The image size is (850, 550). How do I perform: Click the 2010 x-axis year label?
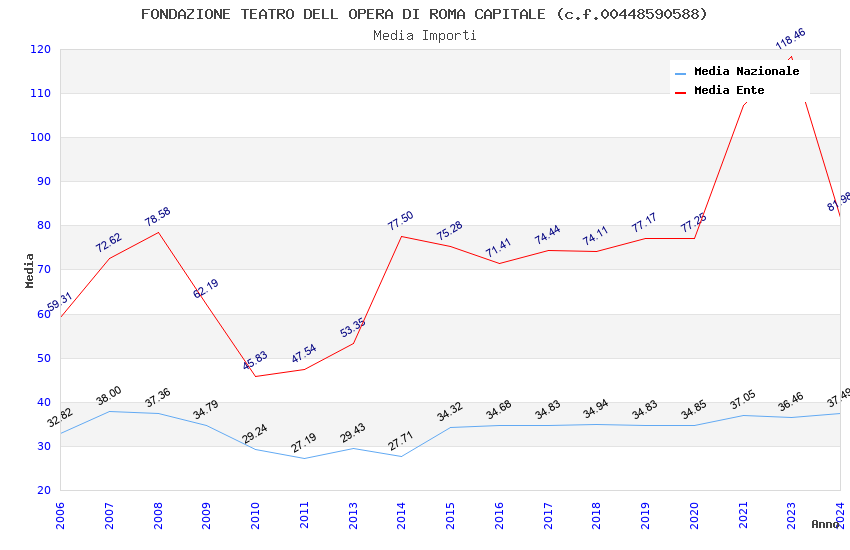coord(255,515)
